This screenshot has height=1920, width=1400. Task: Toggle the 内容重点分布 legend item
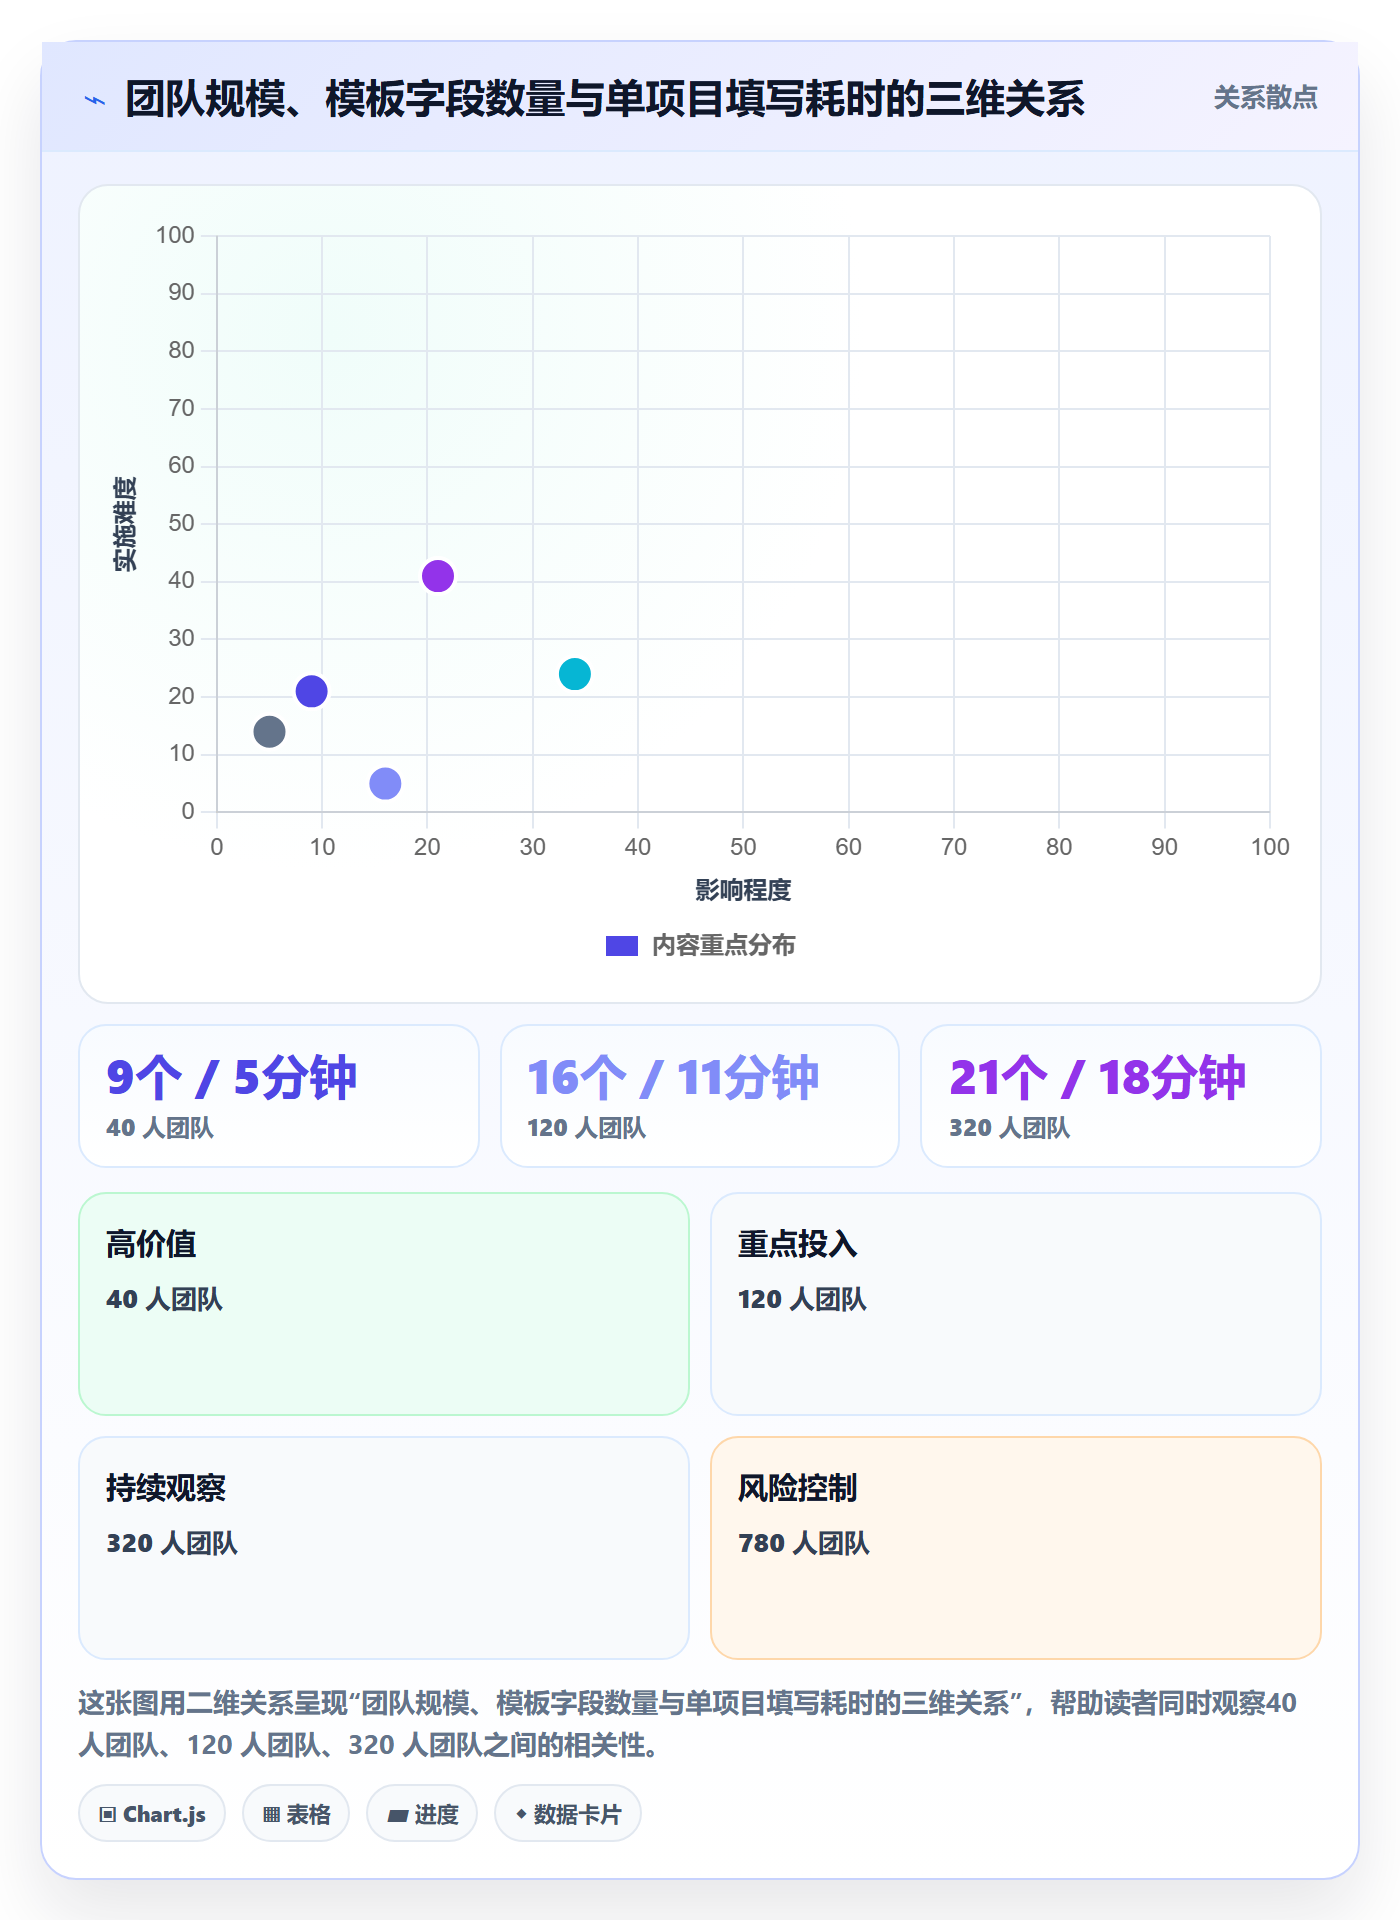click(700, 945)
